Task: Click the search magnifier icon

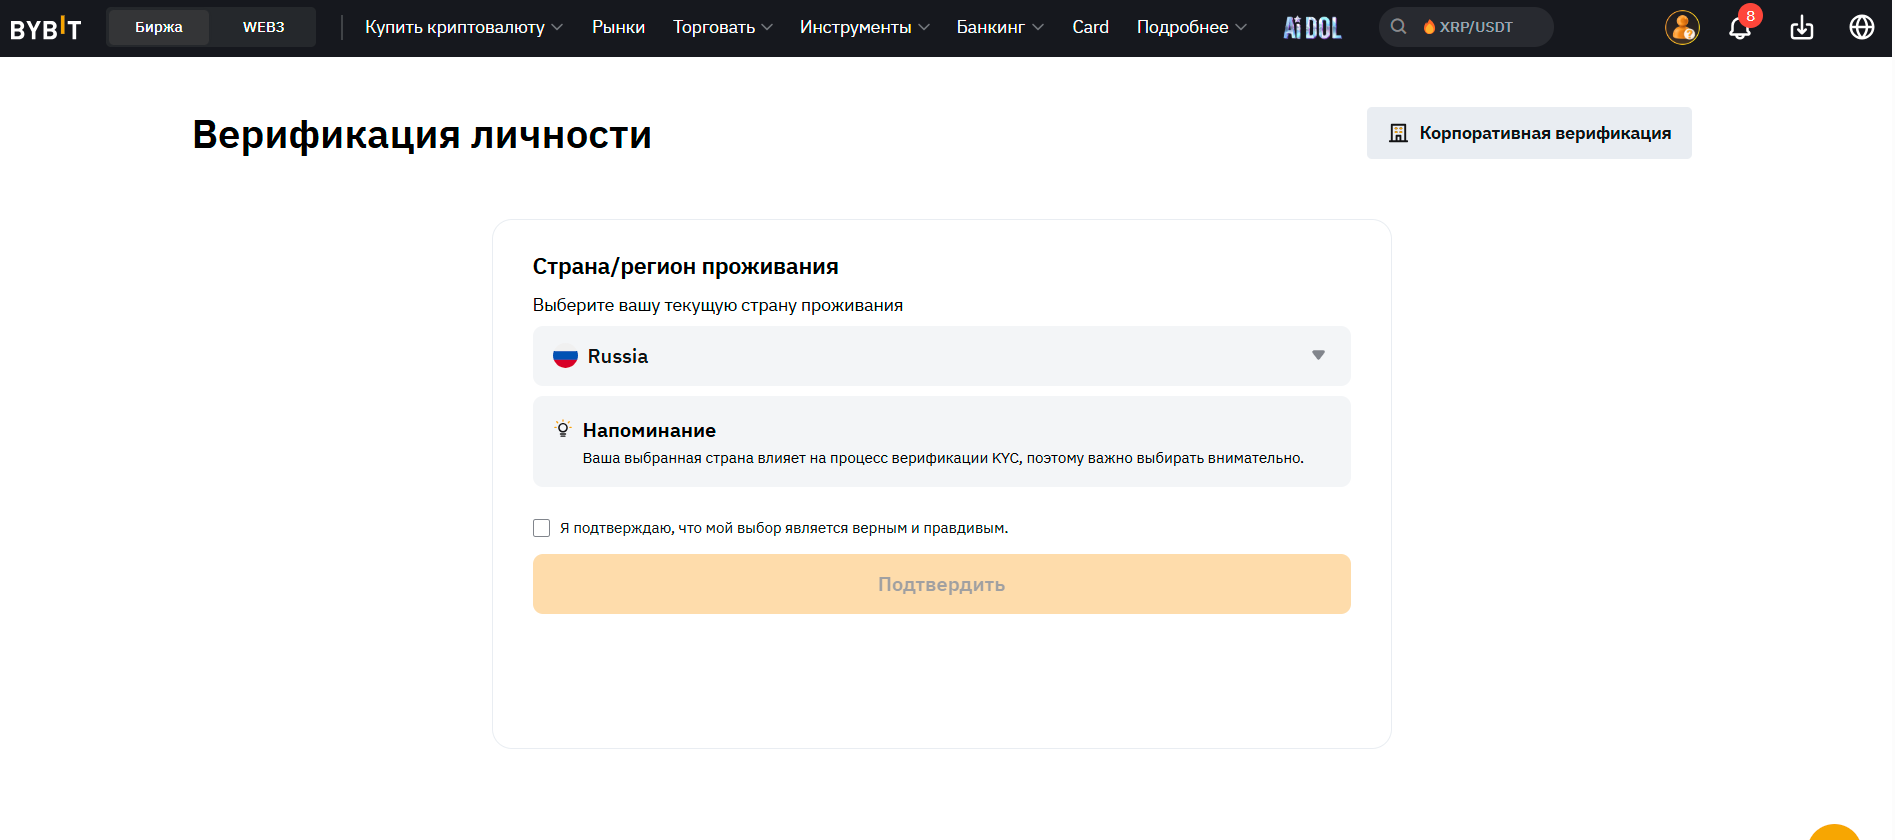Action: point(1399,27)
